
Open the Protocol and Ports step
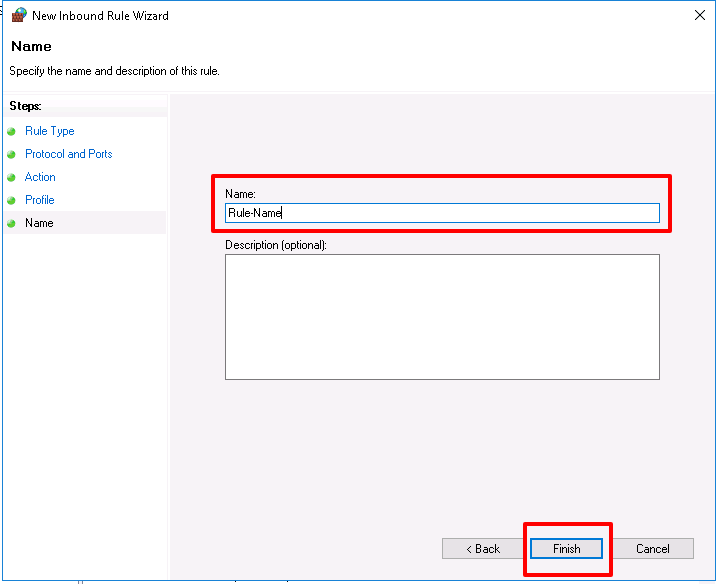click(x=68, y=154)
